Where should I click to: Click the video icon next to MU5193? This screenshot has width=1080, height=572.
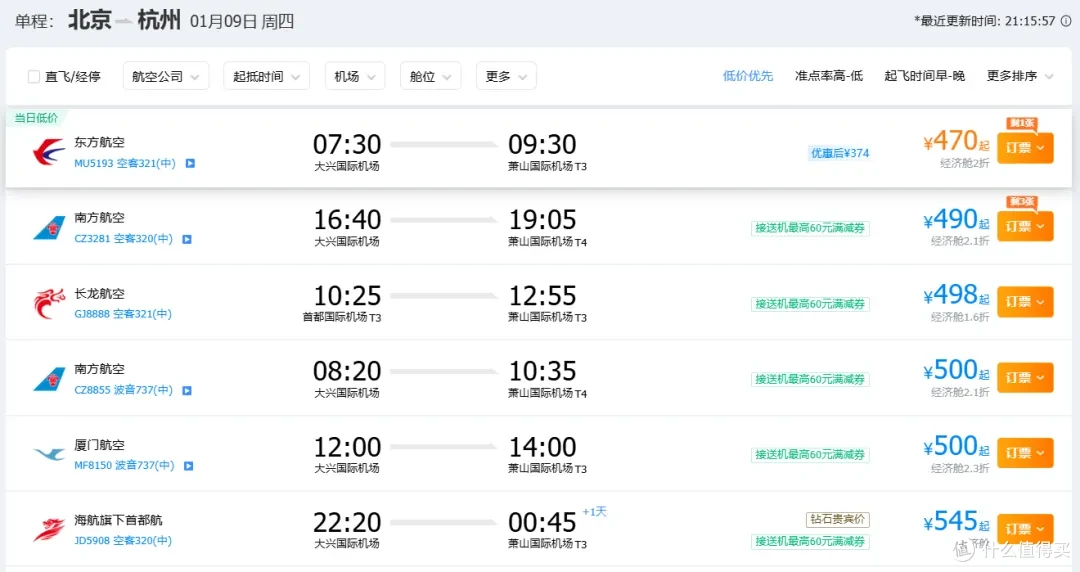(190, 163)
